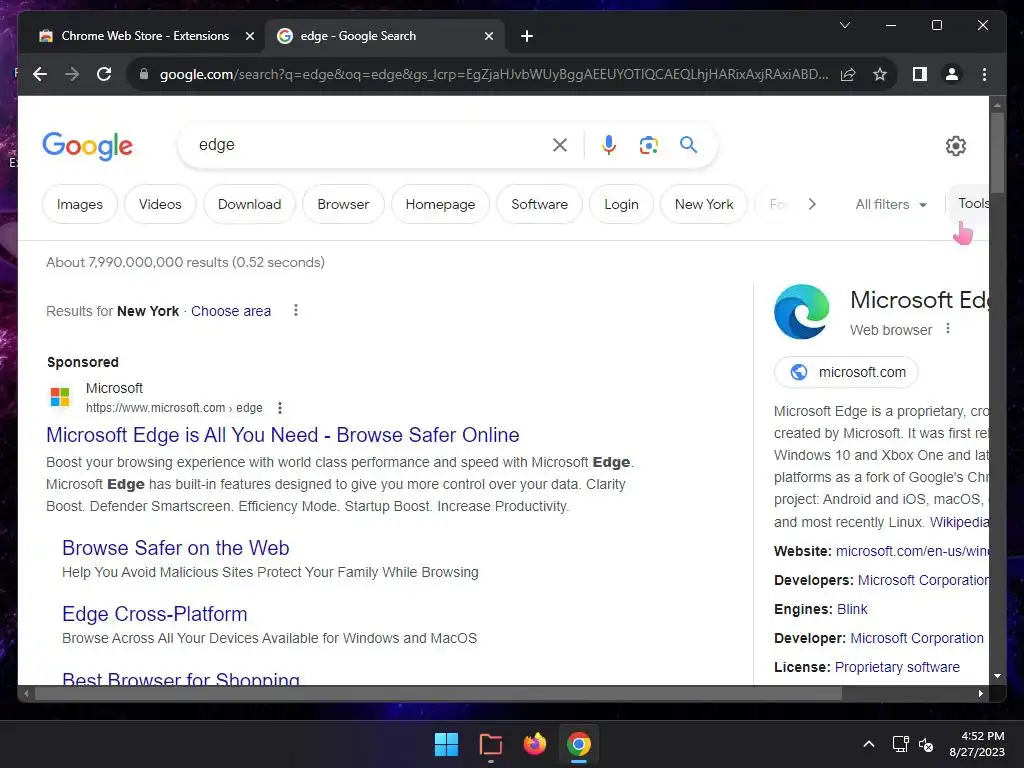
Task: Go back with the browser back arrow
Action: (40, 74)
